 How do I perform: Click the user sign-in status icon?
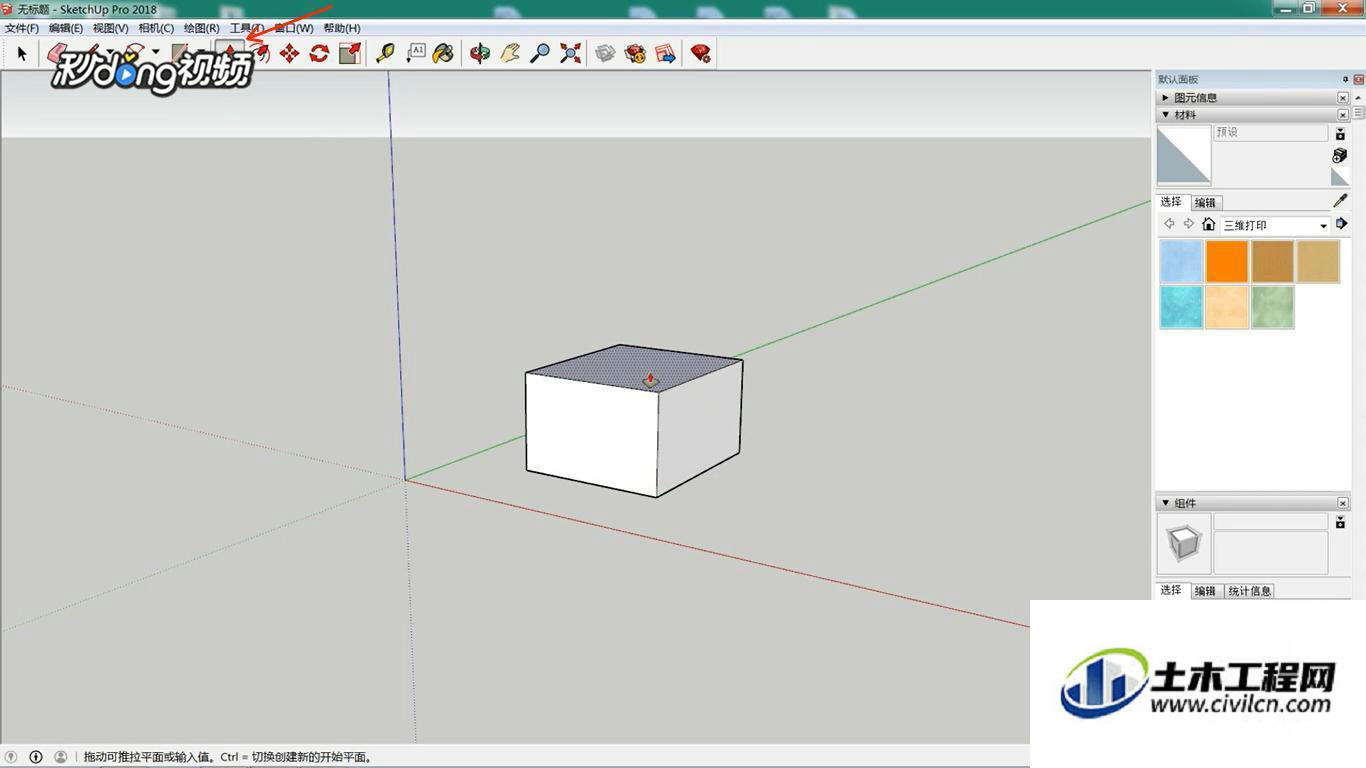pos(60,757)
